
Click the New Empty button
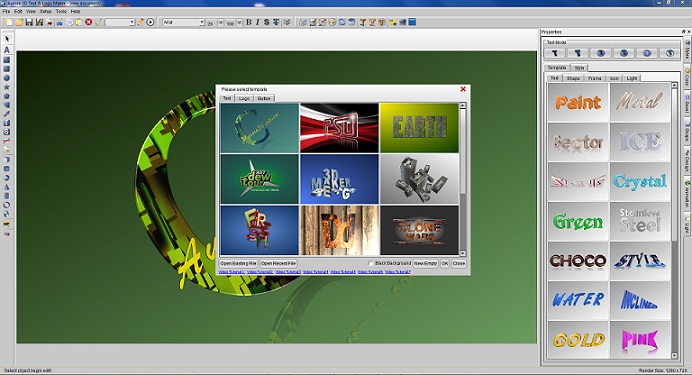coord(425,263)
